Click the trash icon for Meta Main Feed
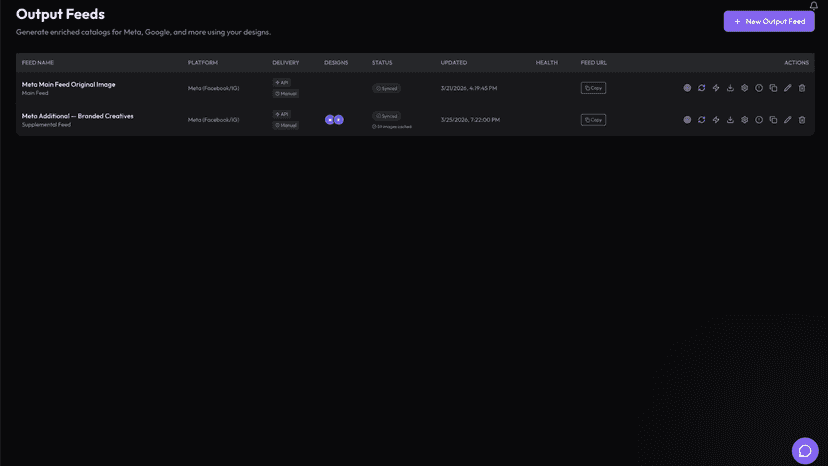The height and width of the screenshot is (466, 828). click(x=802, y=88)
